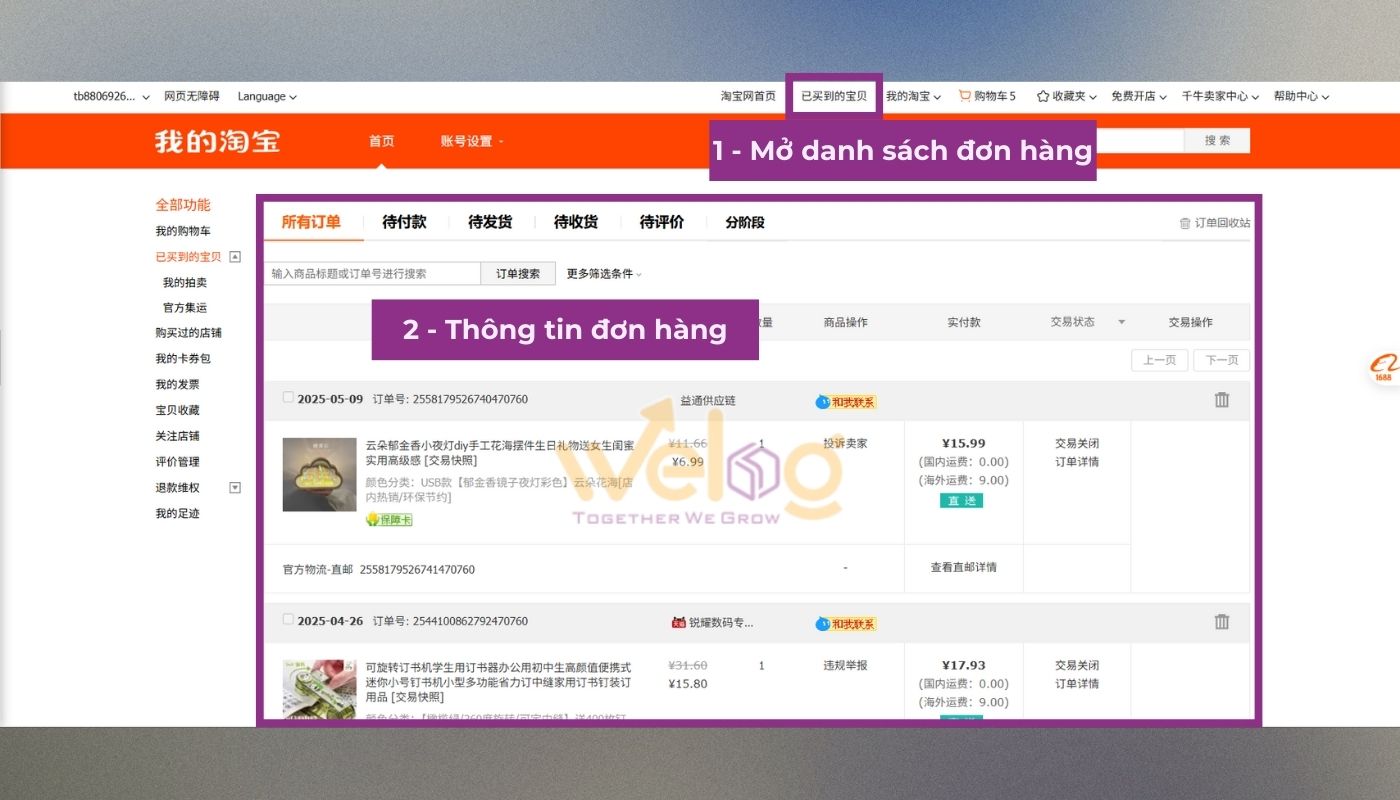The width and height of the screenshot is (1400, 800).
Task: Expand the 帮助中心 dropdown
Action: [x=1301, y=97]
